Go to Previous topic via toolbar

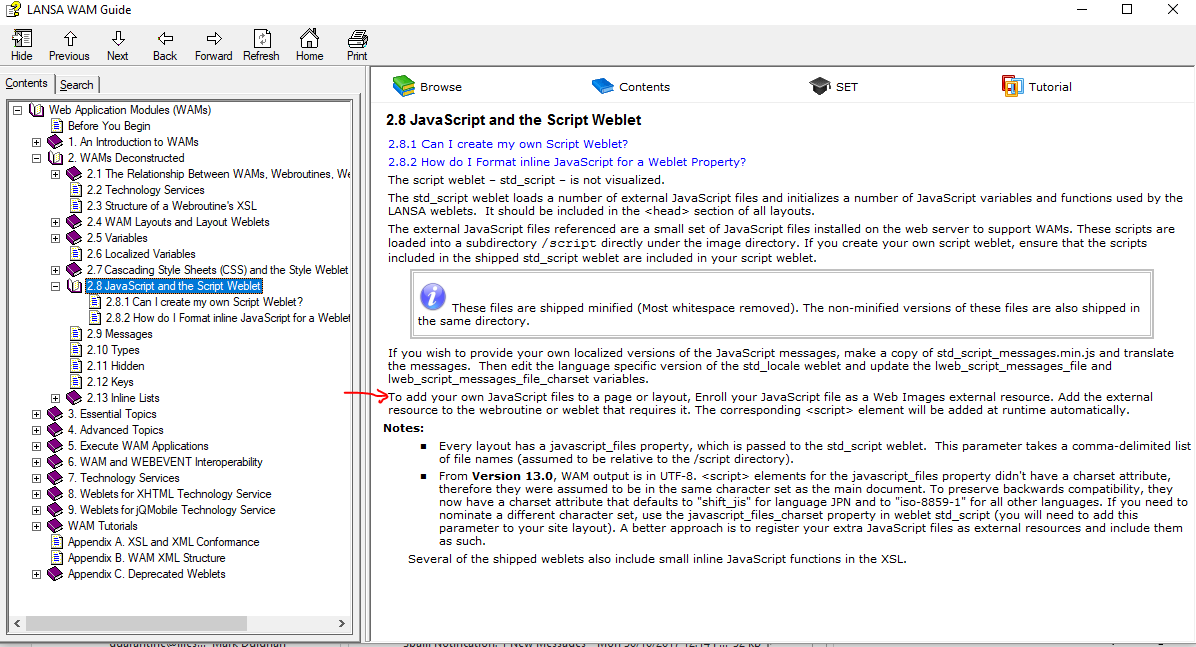click(x=69, y=38)
